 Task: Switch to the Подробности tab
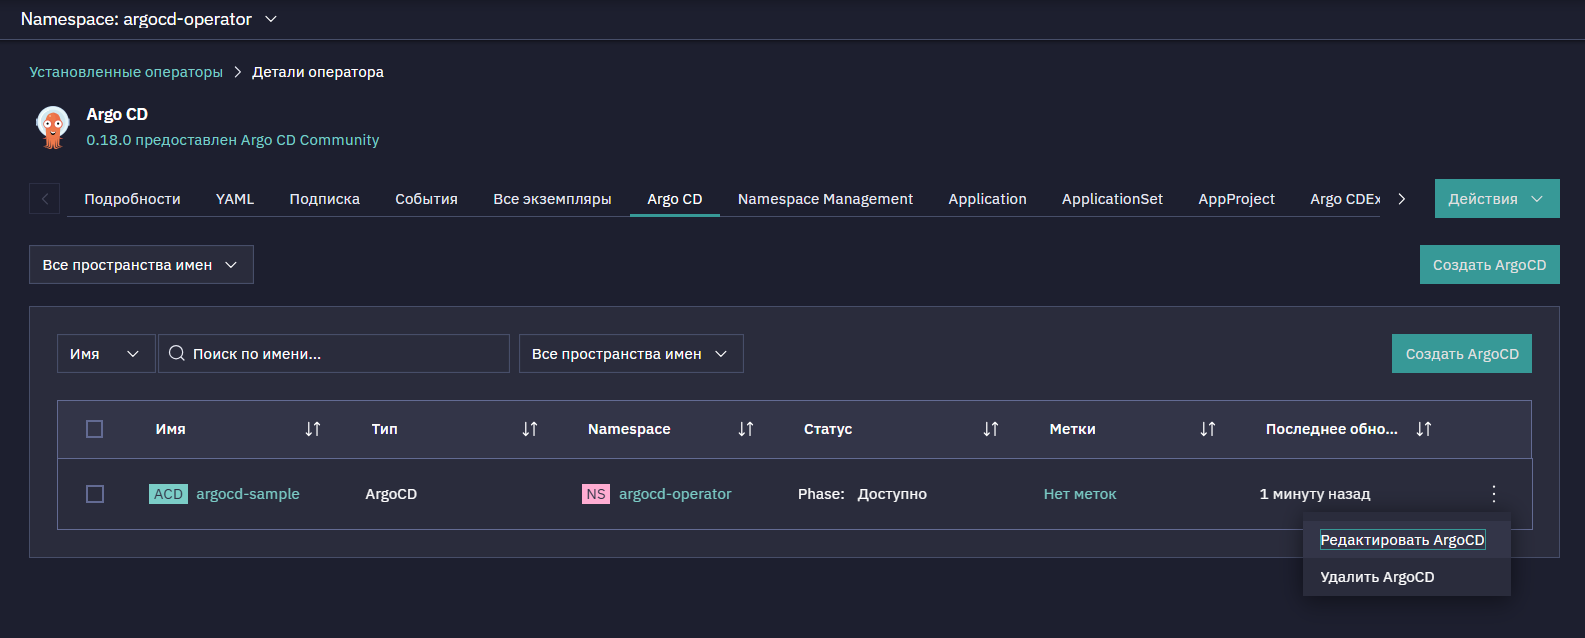[x=132, y=199]
